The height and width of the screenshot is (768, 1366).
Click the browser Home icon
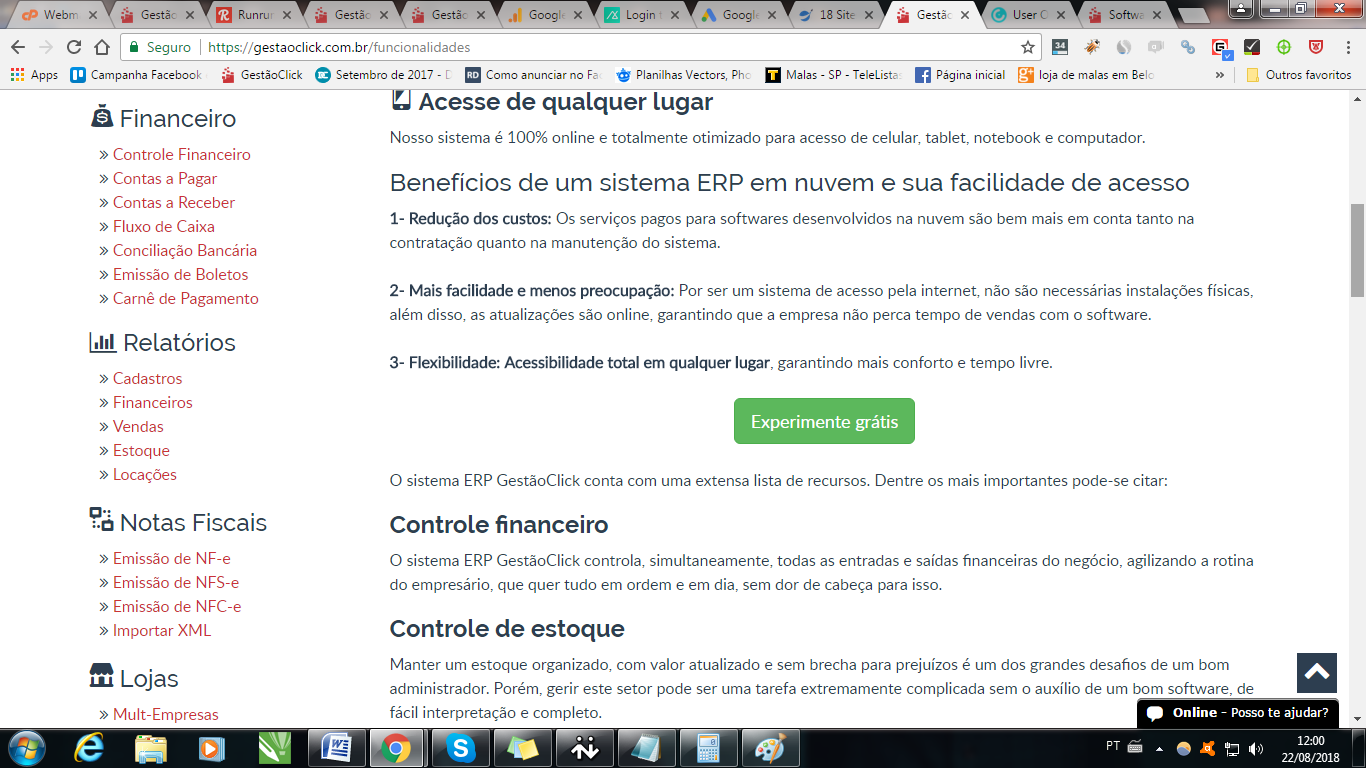click(x=102, y=47)
